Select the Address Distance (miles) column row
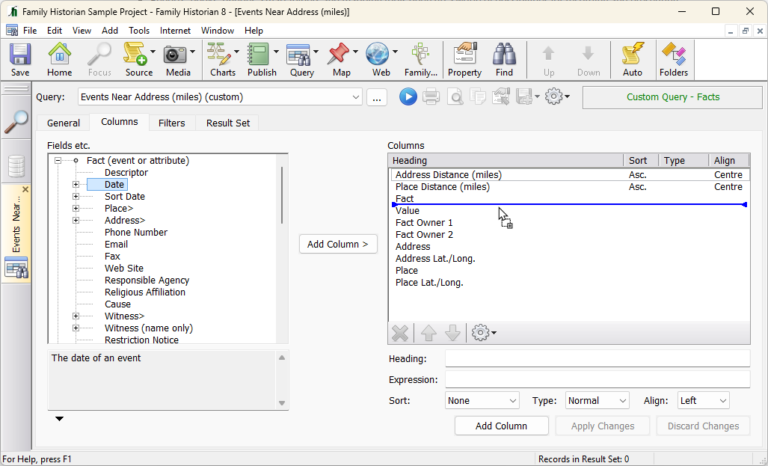 pos(571,174)
